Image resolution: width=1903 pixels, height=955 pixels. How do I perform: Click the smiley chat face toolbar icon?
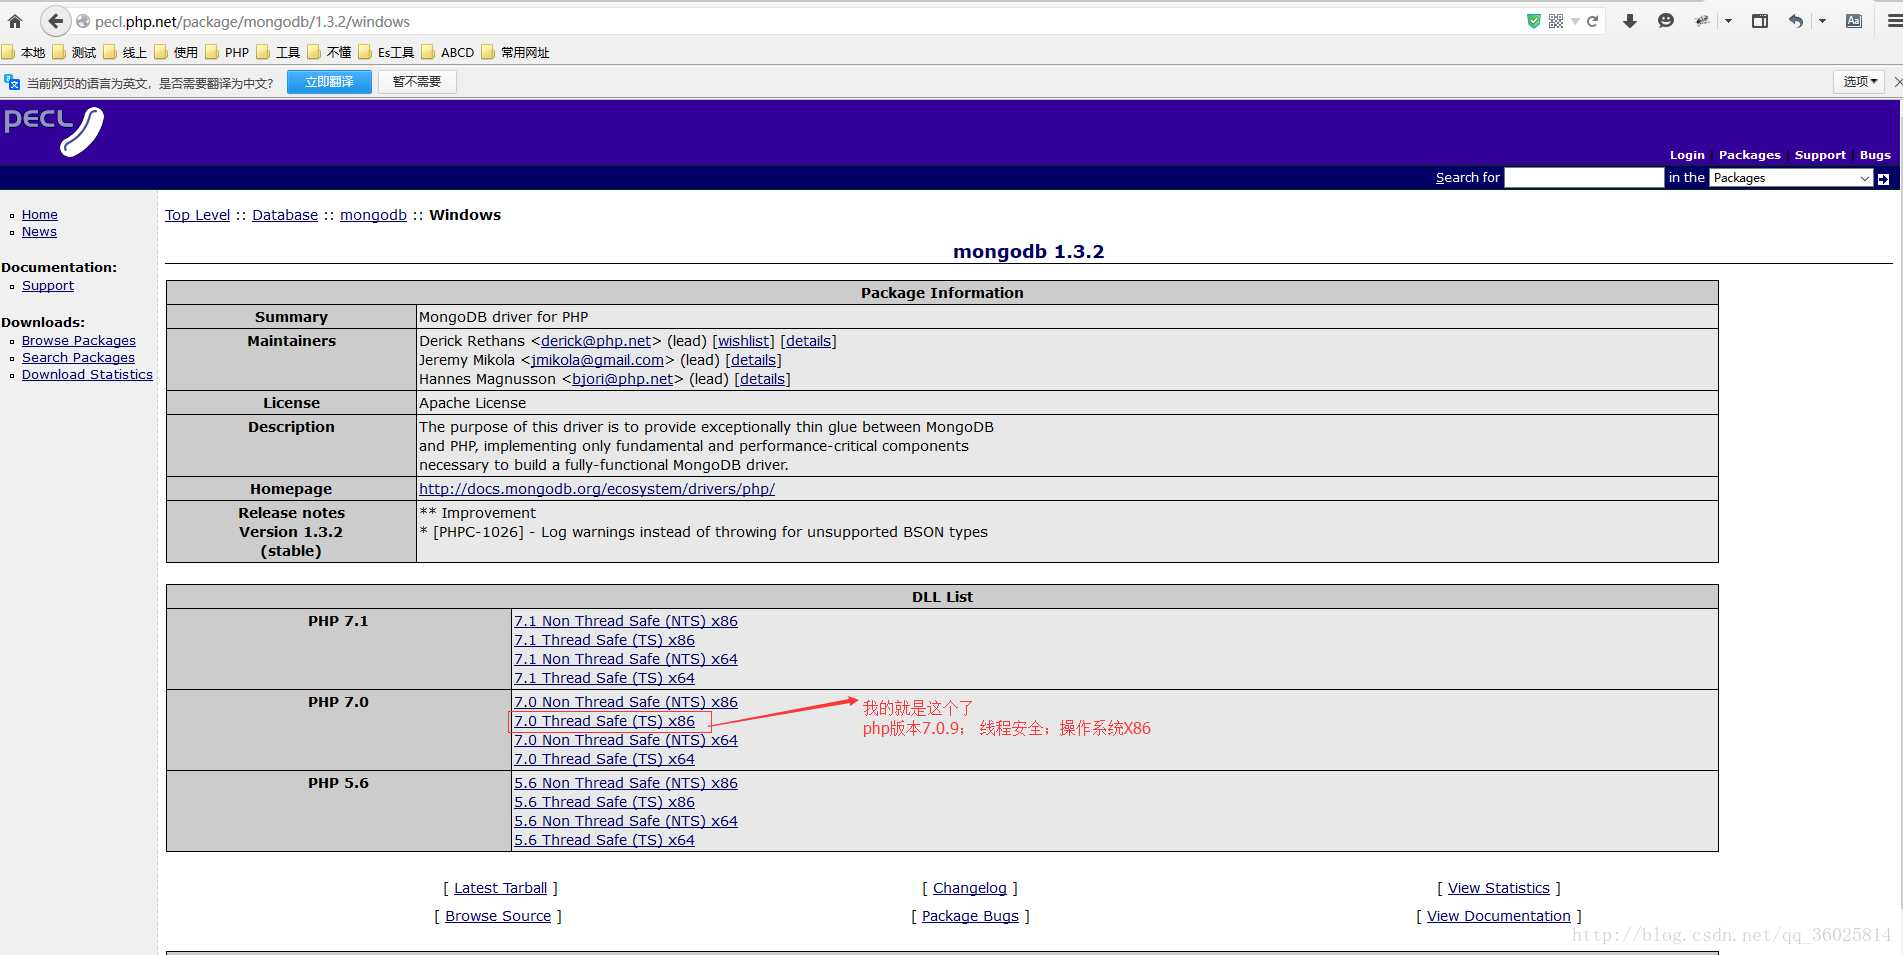pos(1666,21)
